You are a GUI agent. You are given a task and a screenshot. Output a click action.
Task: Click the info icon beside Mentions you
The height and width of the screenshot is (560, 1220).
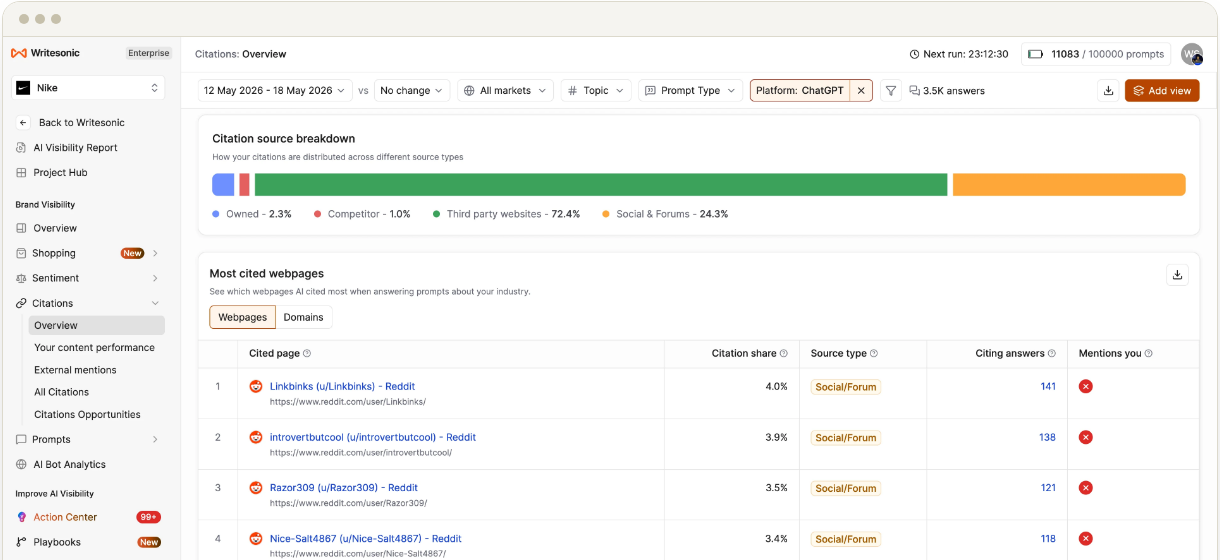(x=1148, y=353)
